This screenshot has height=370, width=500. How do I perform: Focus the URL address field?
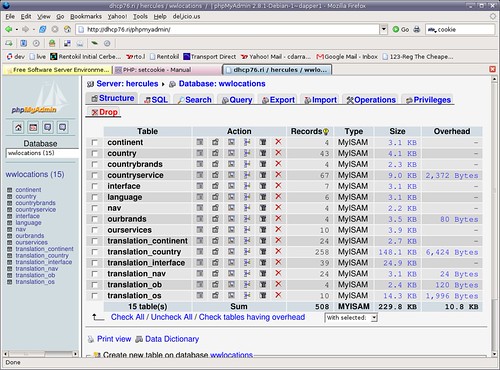(x=228, y=29)
